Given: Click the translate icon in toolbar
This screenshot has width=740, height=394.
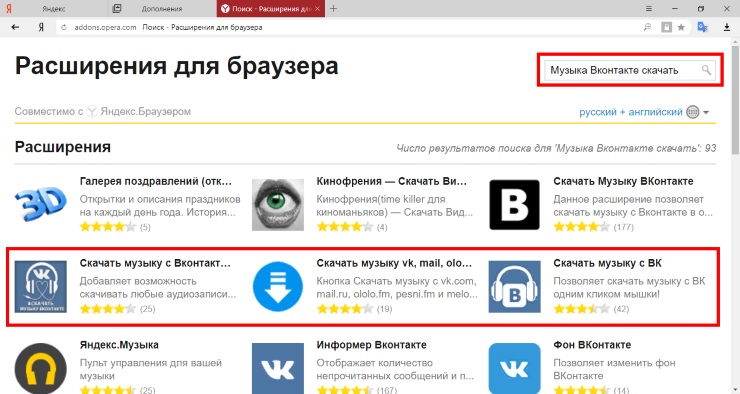Looking at the screenshot, I should click(702, 27).
